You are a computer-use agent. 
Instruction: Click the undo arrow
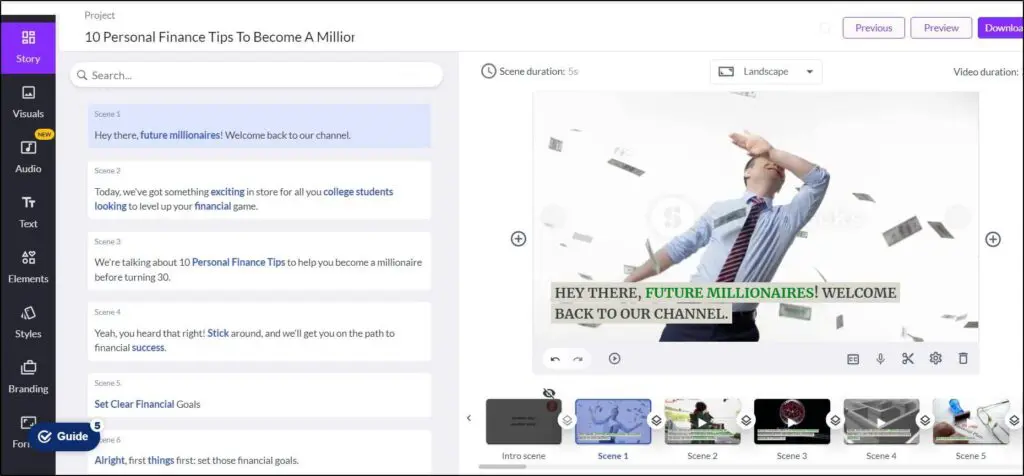[x=555, y=358]
